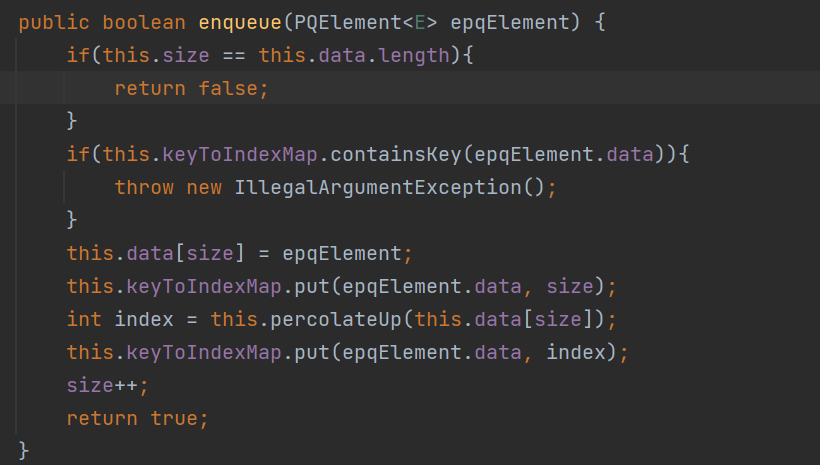Click the return false statement
Image resolution: width=820 pixels, height=465 pixels.
[x=192, y=88]
